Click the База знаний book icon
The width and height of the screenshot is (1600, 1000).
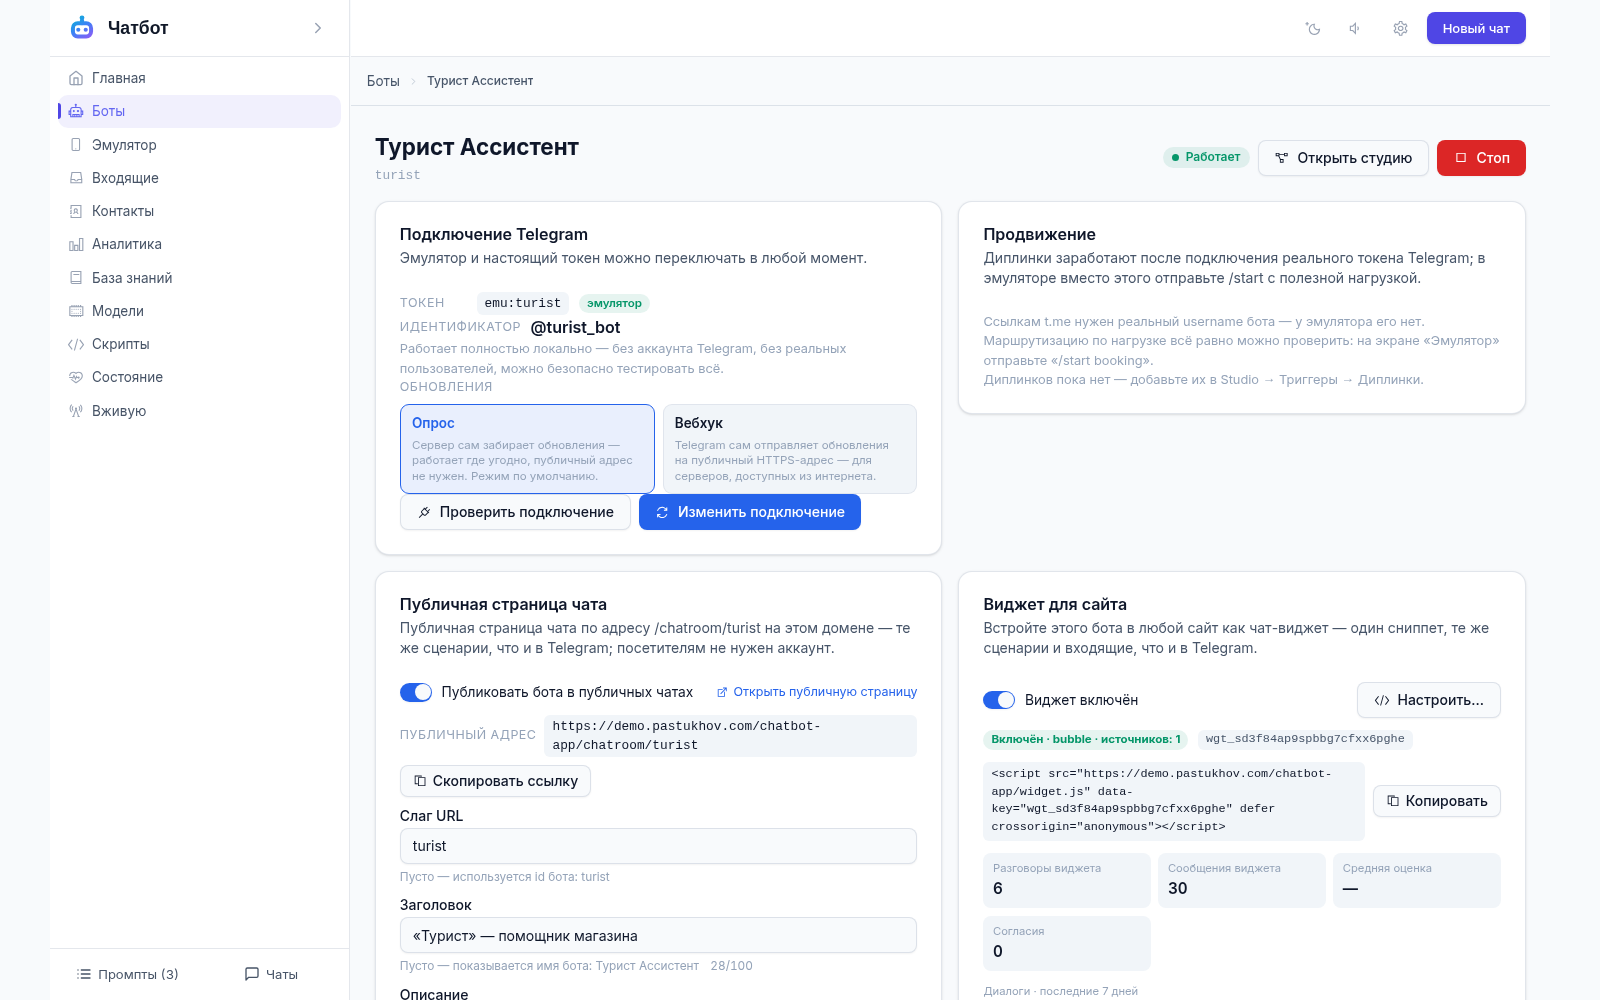pyautogui.click(x=76, y=278)
